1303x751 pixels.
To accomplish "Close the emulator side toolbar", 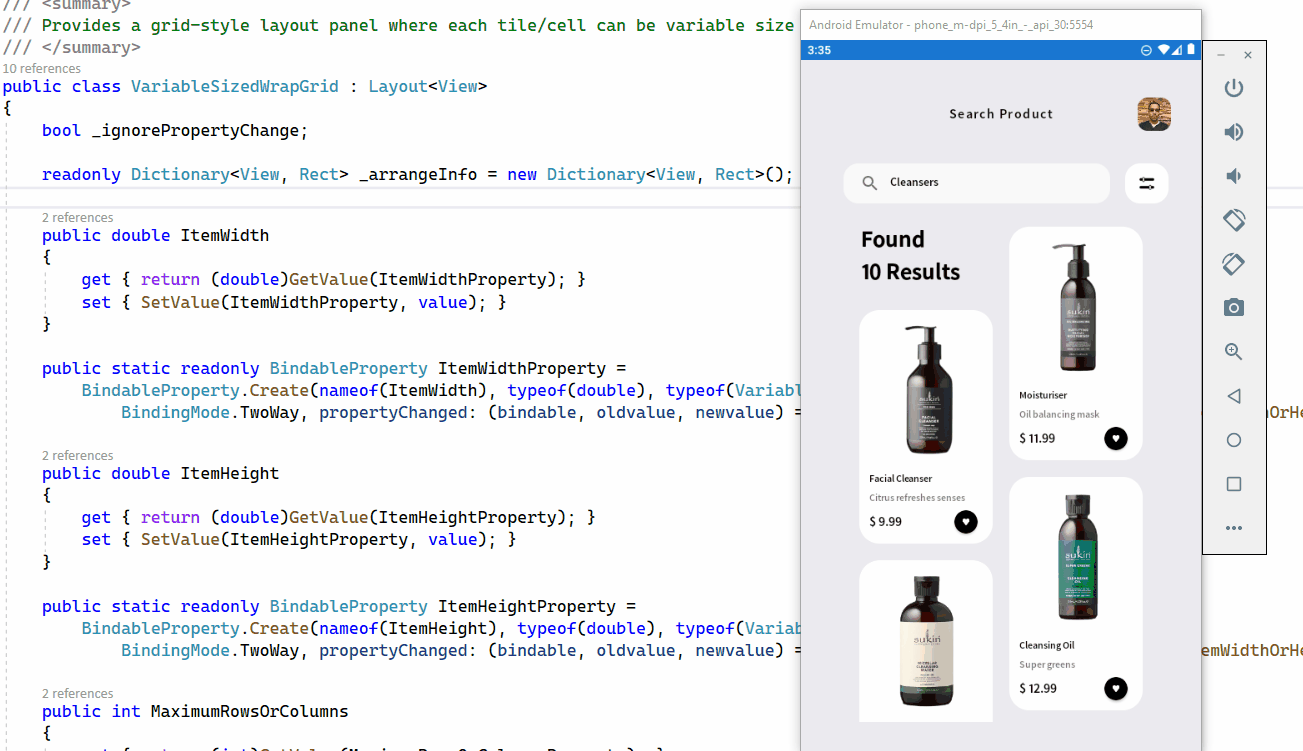I will click(1247, 55).
